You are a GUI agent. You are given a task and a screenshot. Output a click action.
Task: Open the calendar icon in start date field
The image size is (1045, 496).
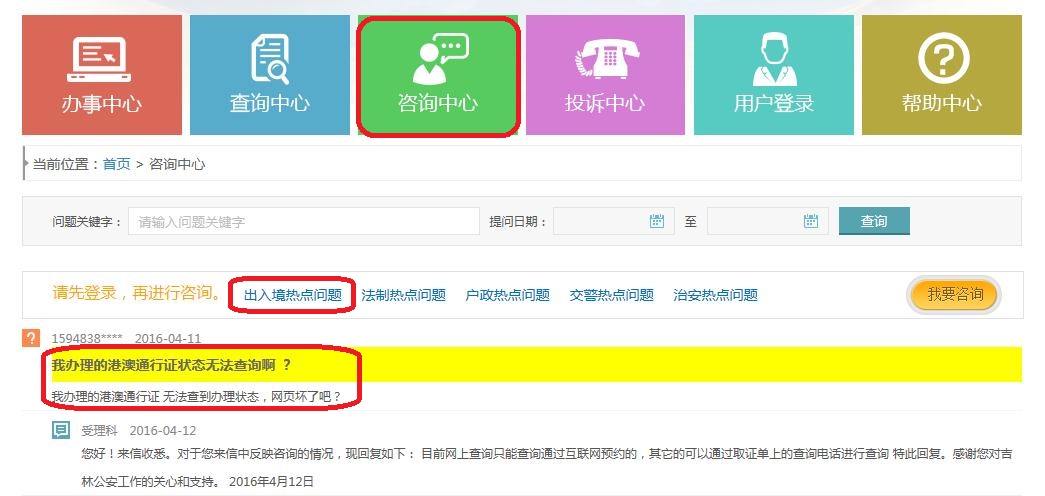pyautogui.click(x=656, y=221)
